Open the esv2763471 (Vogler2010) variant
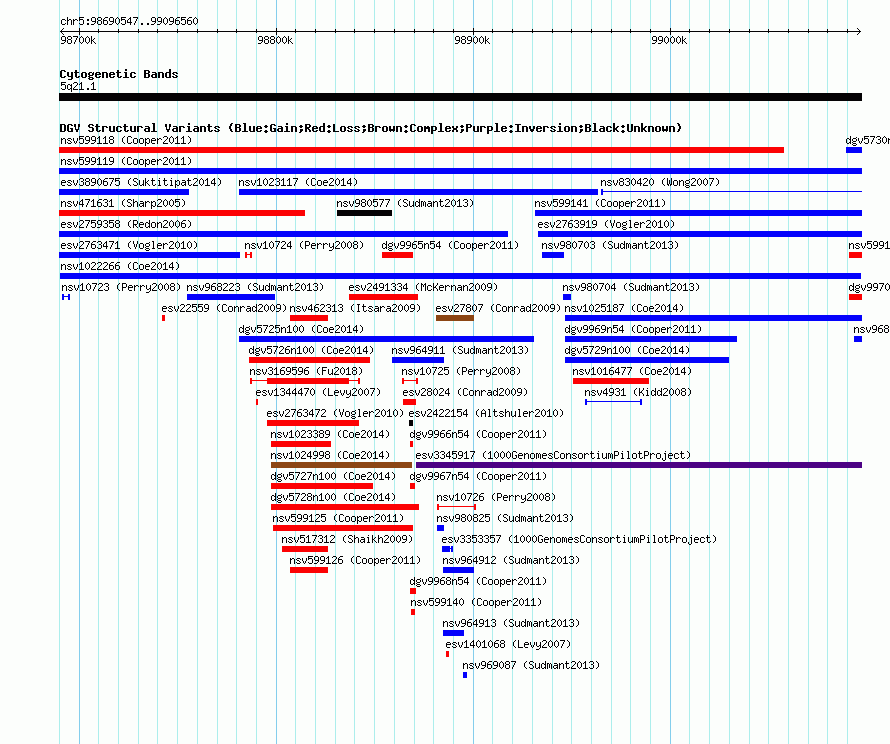The width and height of the screenshot is (890, 744). (129, 245)
